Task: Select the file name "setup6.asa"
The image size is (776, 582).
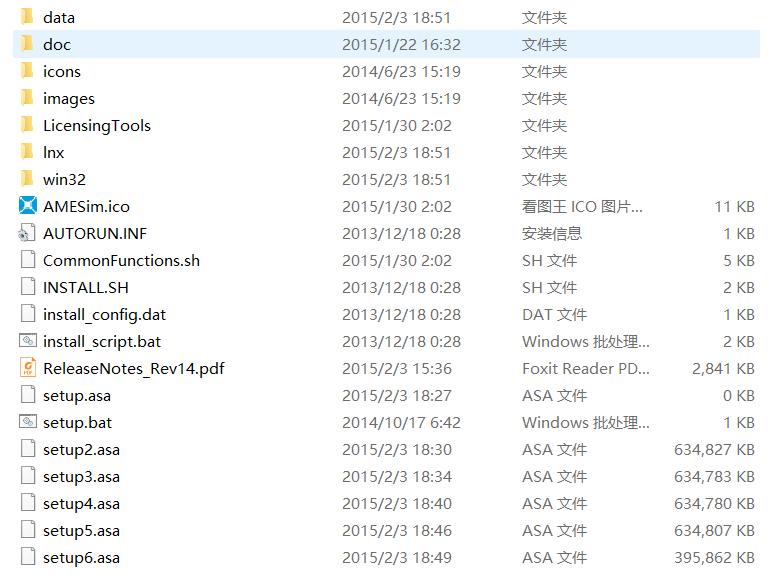Action: (81, 558)
